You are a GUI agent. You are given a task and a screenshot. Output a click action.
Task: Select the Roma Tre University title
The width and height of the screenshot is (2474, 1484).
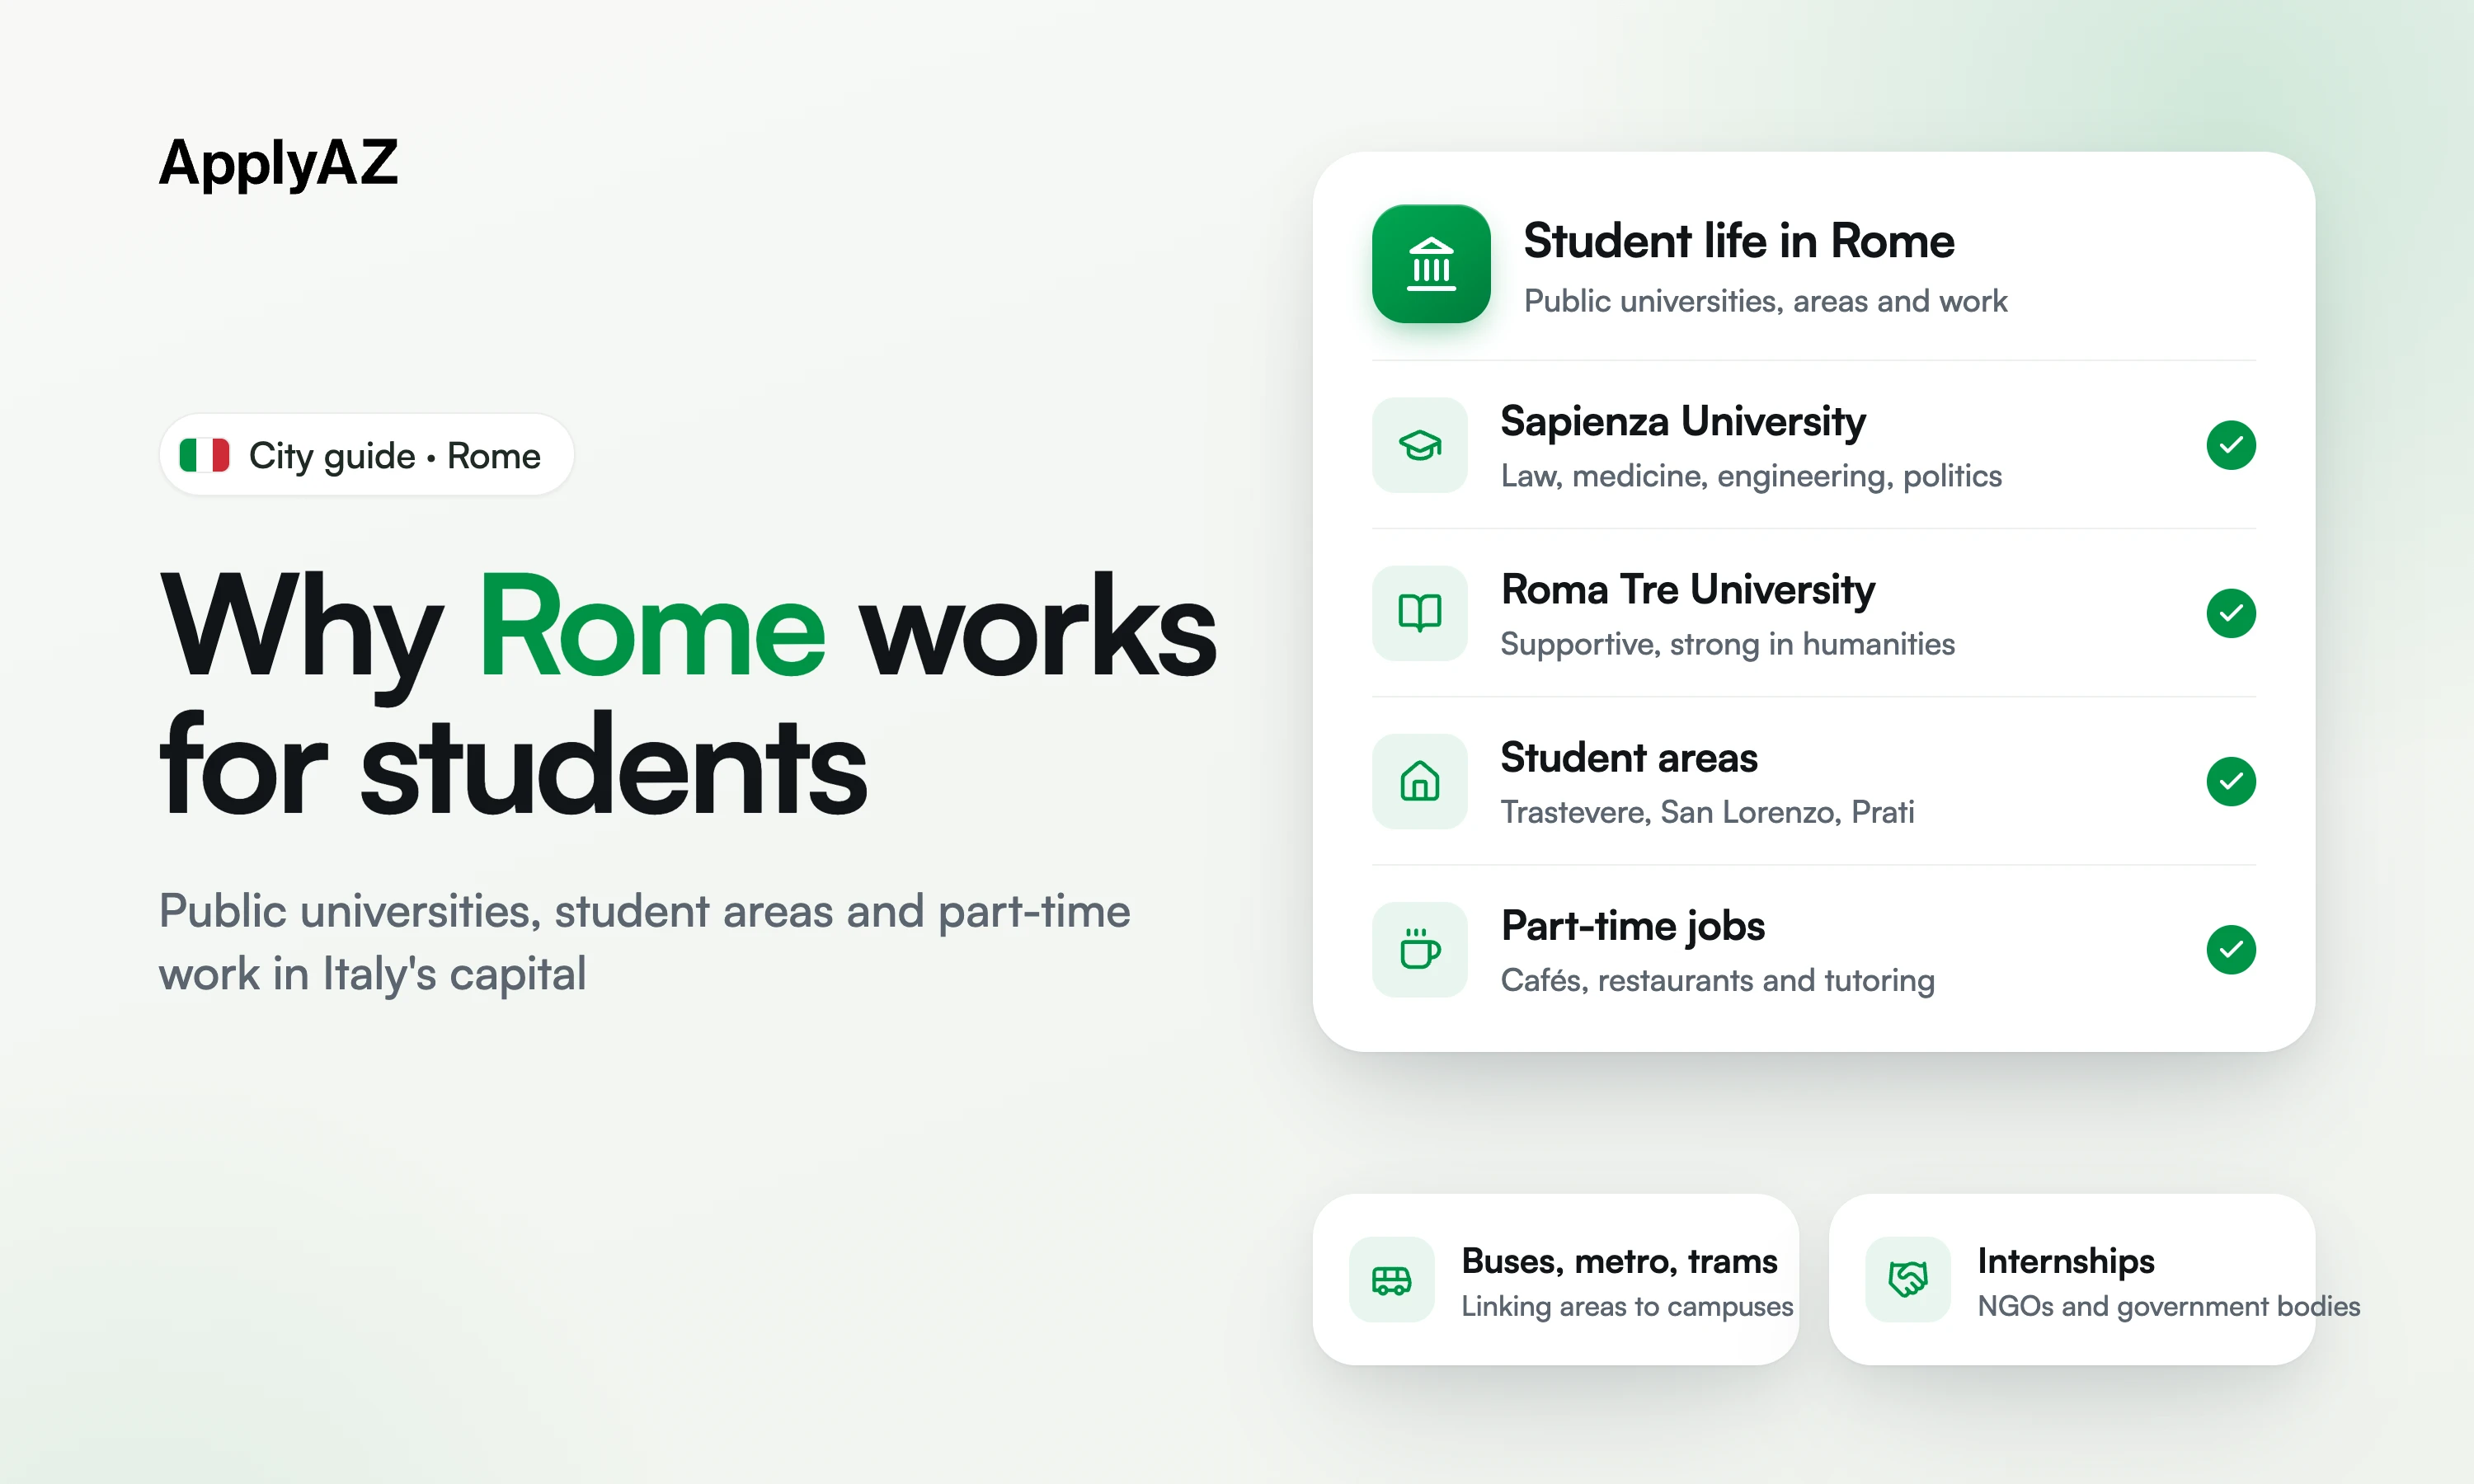(1688, 591)
